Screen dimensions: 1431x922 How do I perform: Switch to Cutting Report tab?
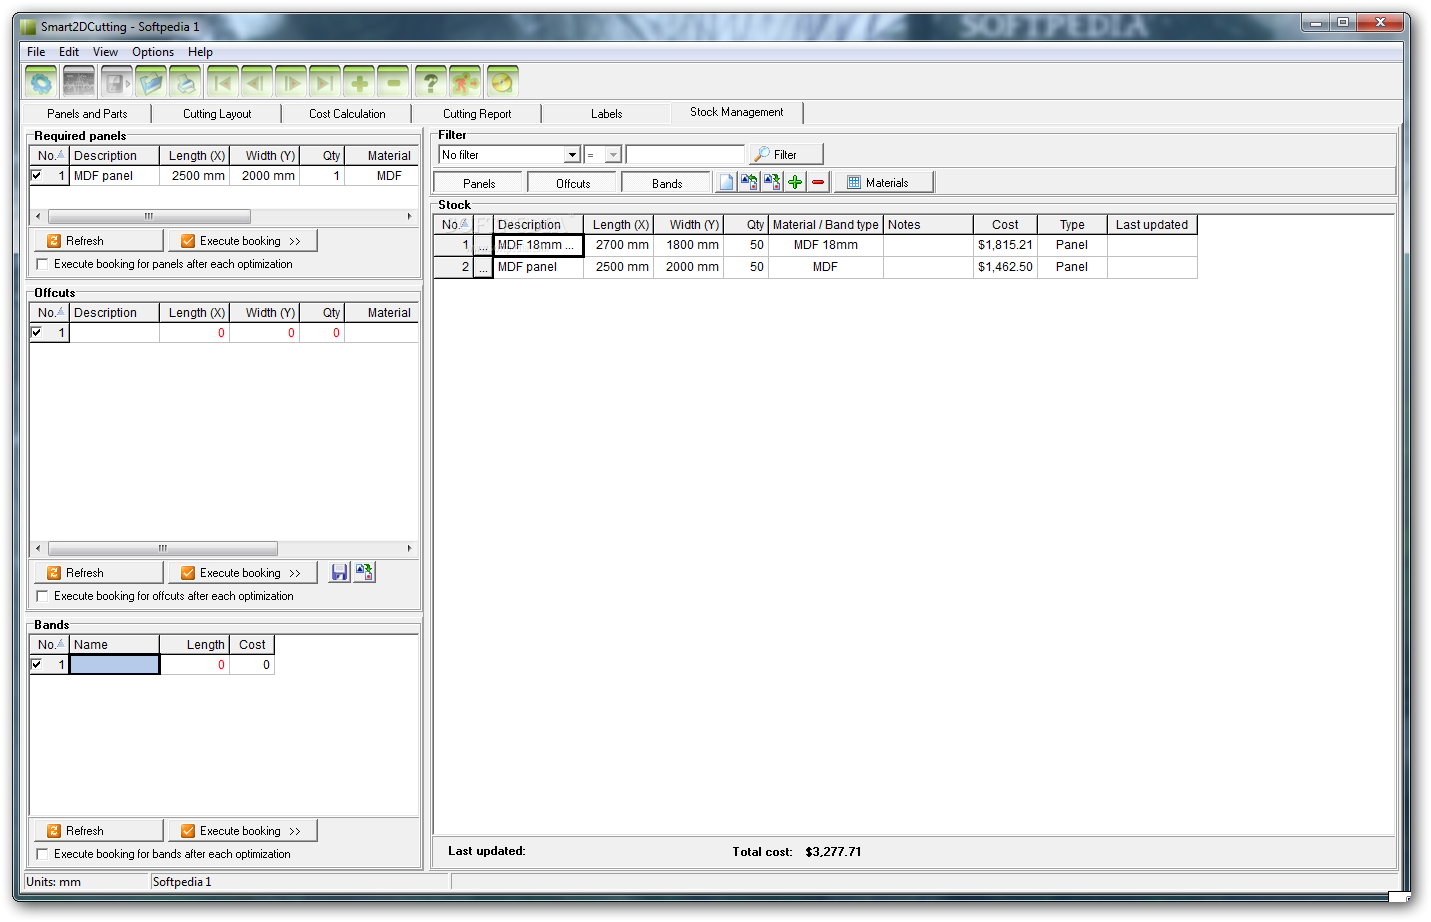coord(477,114)
